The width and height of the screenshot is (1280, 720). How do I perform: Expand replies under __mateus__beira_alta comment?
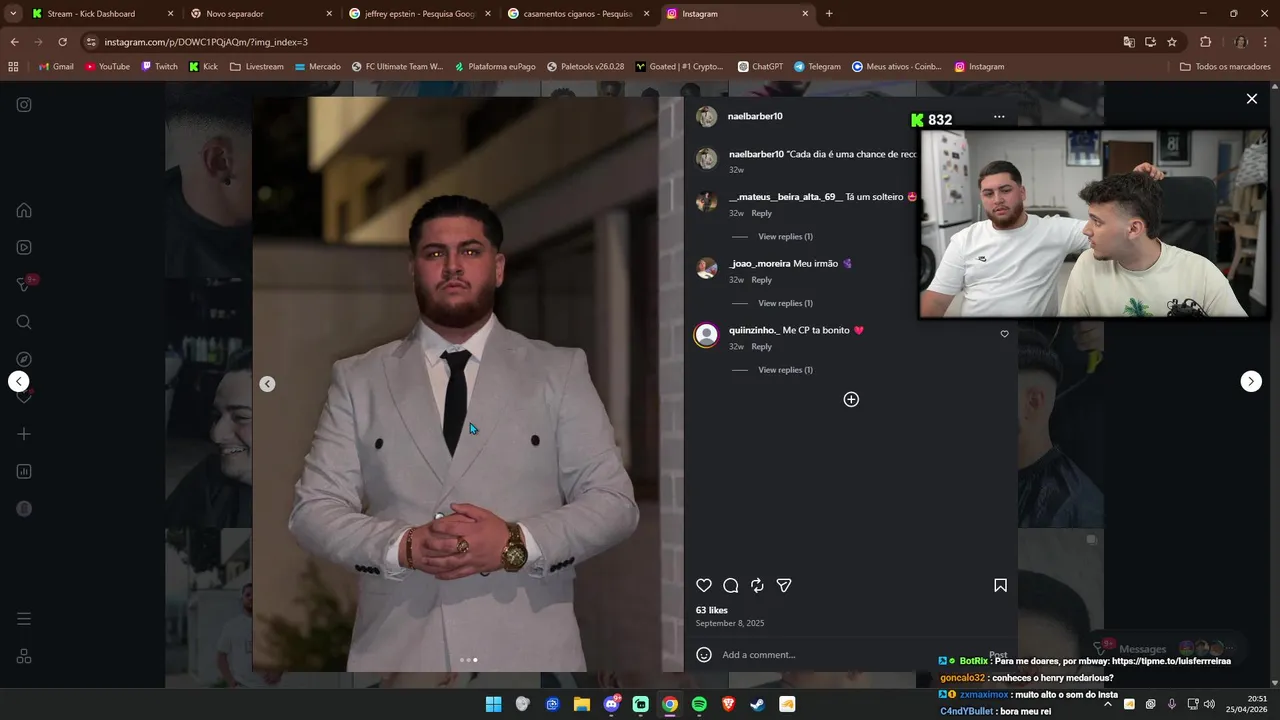point(785,236)
